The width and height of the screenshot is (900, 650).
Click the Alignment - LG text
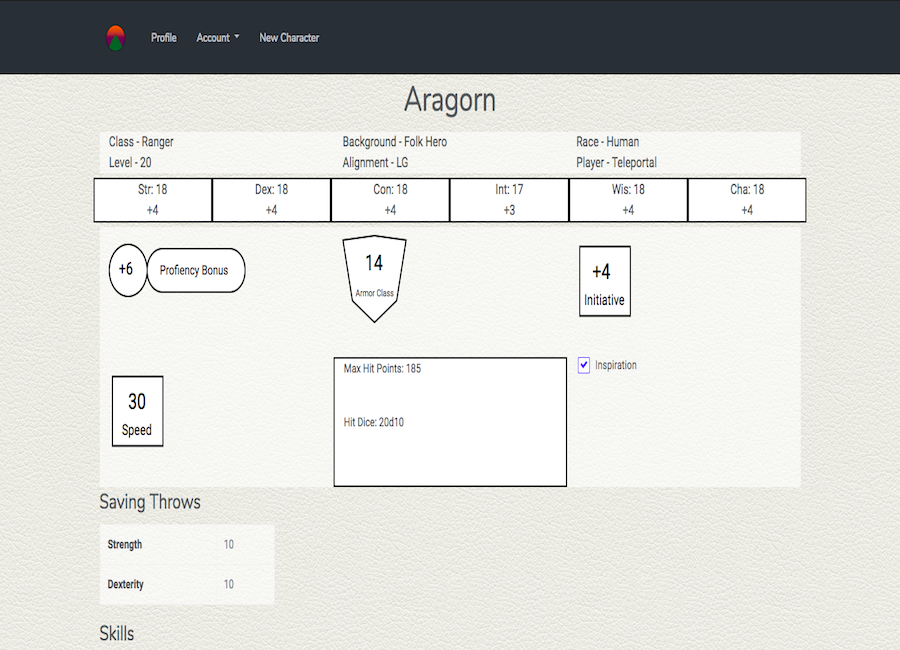[x=375, y=162]
